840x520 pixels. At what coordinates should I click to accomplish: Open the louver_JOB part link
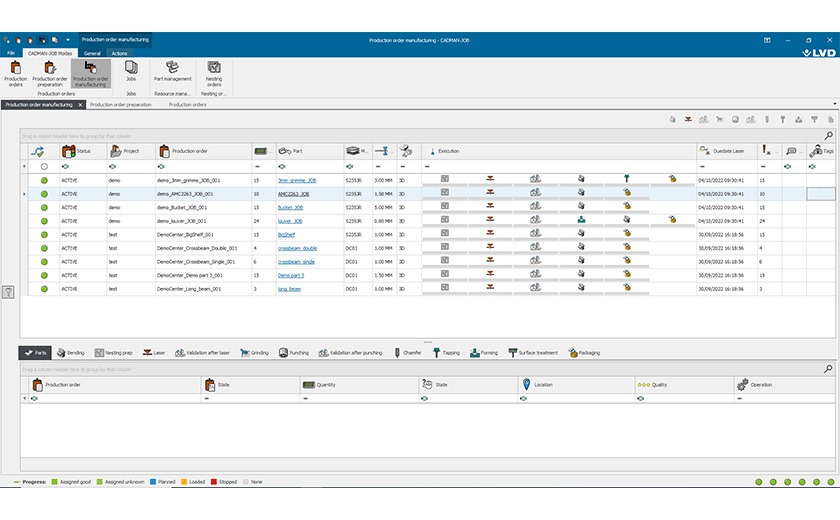(290, 221)
